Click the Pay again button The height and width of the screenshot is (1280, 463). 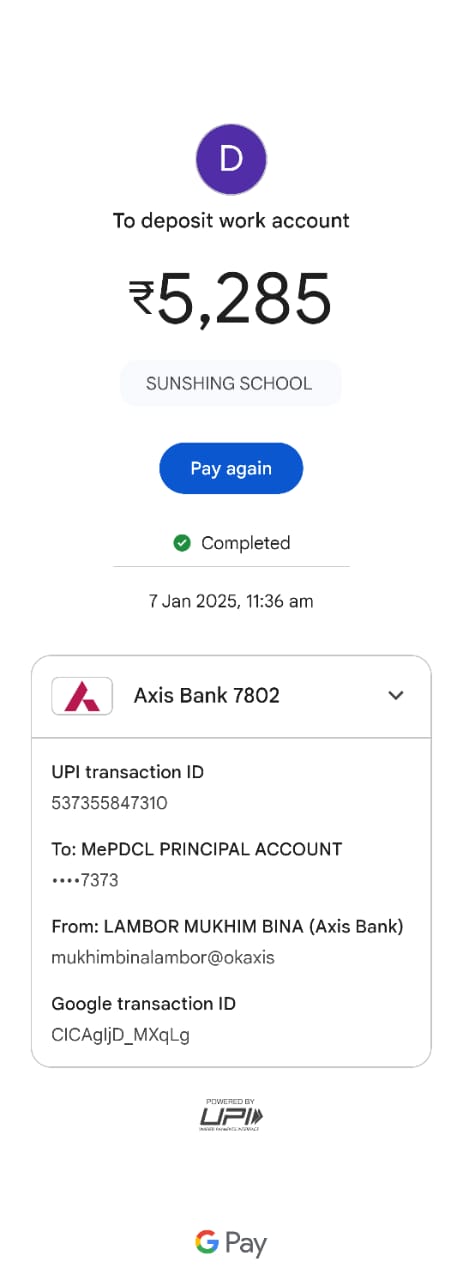pos(231,468)
